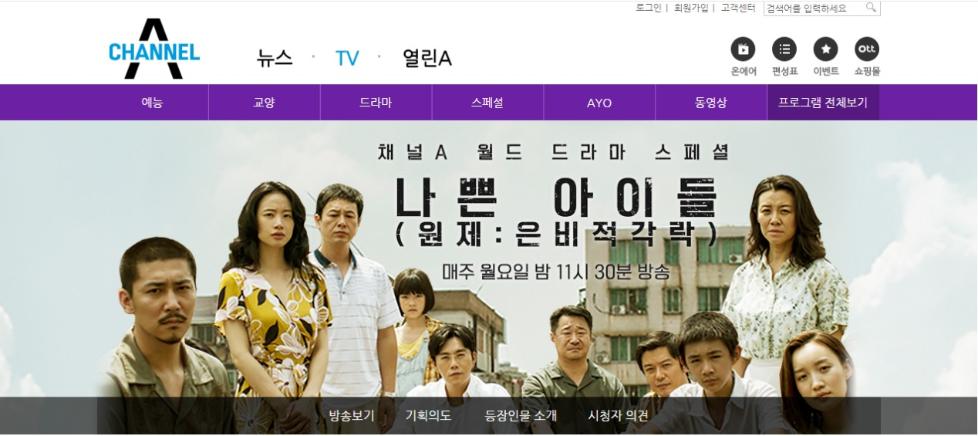
Task: Select the 열린A top menu
Action: 427,58
